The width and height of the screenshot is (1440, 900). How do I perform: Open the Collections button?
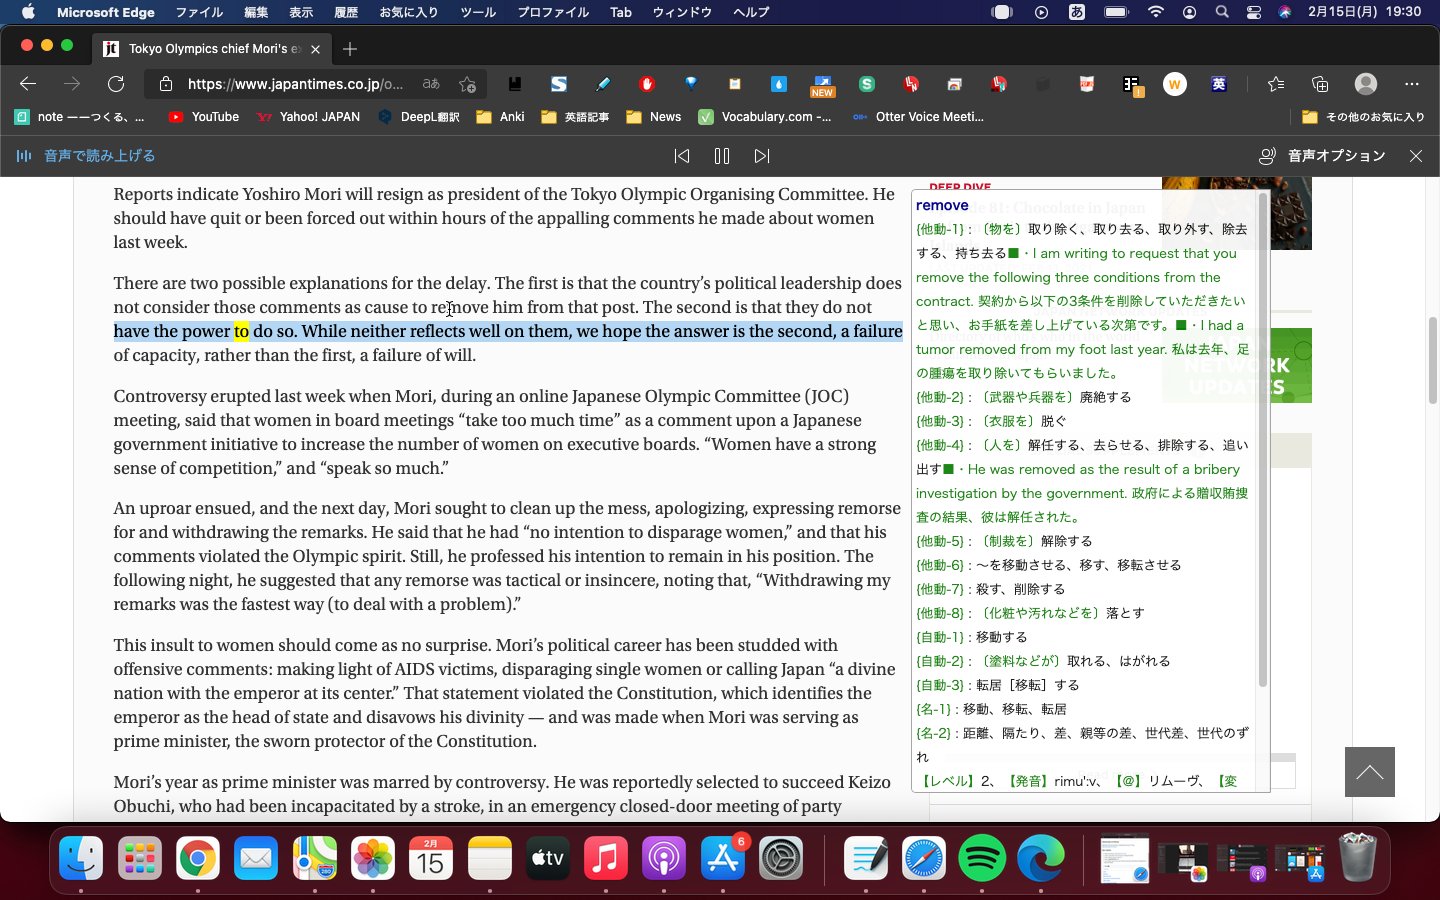point(1320,84)
